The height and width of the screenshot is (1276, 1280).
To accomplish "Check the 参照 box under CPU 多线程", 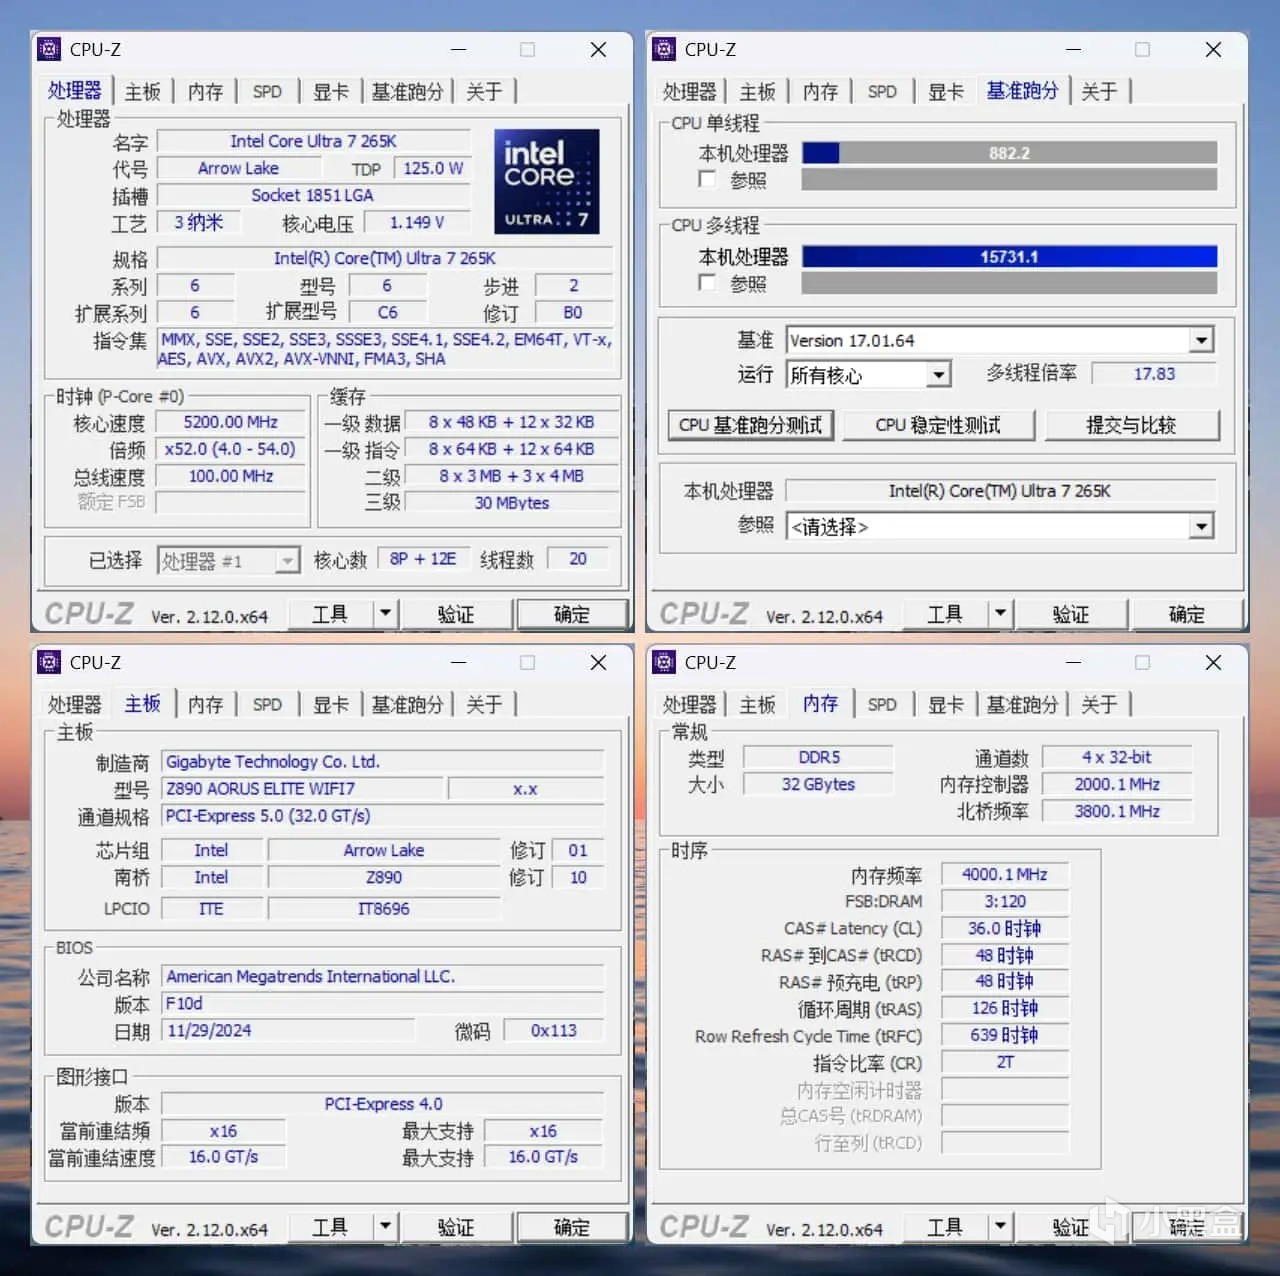I will (707, 283).
